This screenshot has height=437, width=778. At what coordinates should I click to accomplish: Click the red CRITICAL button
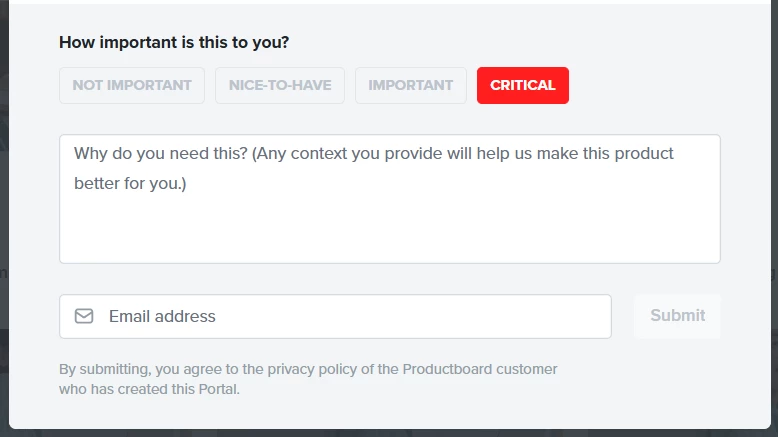(x=523, y=85)
